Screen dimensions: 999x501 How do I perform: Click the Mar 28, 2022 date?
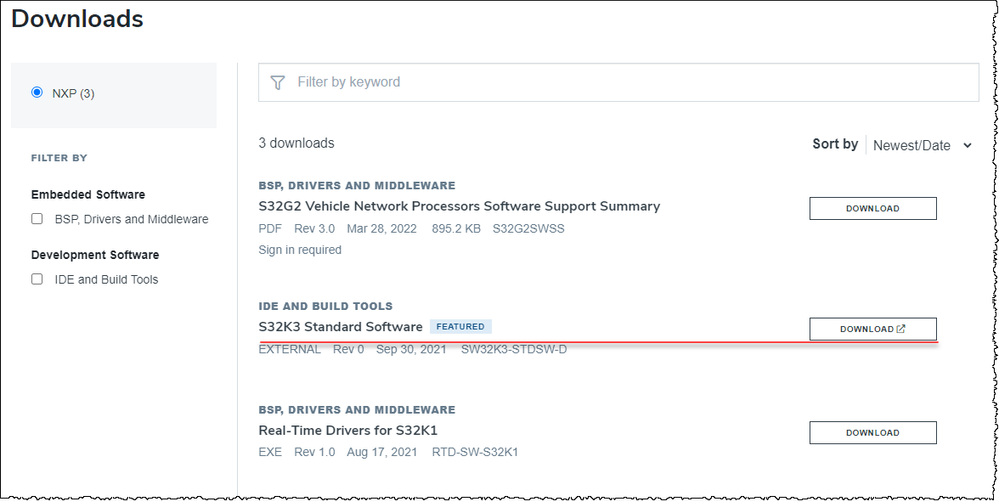pos(382,228)
